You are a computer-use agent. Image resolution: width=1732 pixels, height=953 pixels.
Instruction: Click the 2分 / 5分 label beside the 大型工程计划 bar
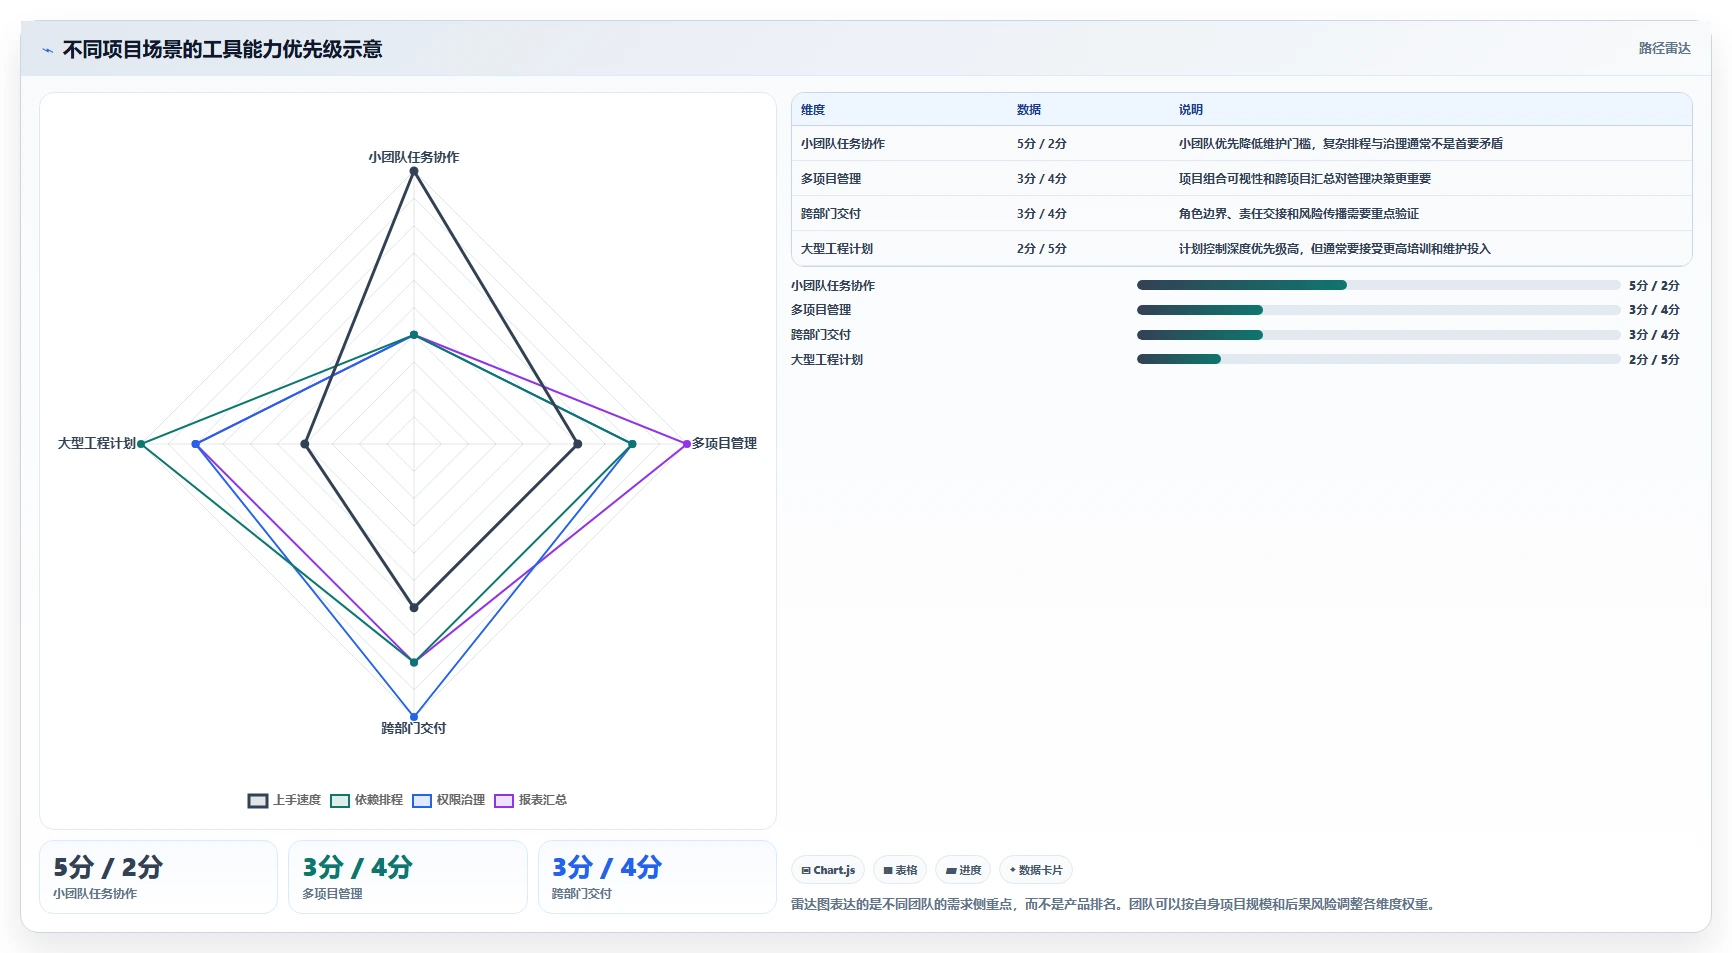1654,359
